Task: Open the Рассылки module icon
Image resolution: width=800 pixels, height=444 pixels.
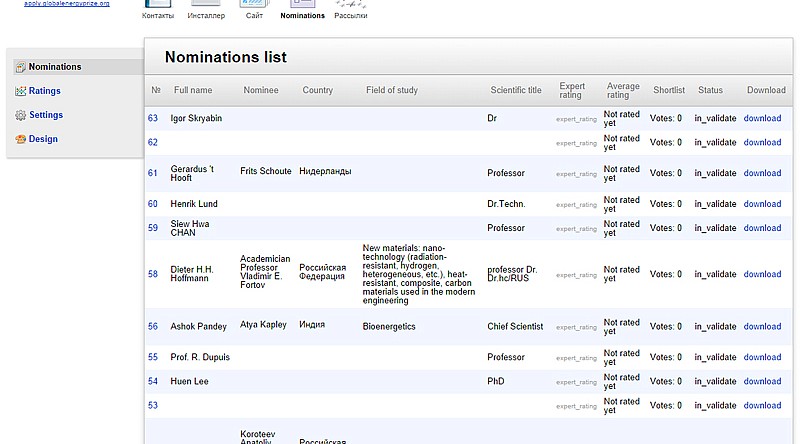Action: click(x=350, y=6)
